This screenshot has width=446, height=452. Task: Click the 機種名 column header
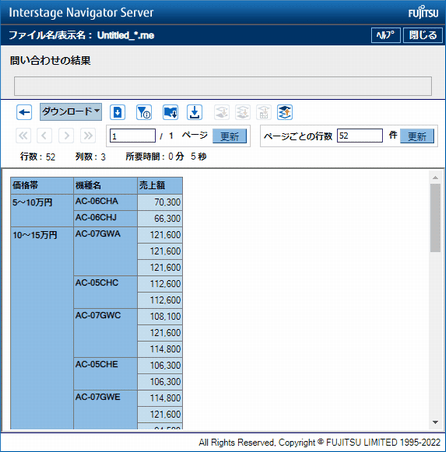[105, 185]
